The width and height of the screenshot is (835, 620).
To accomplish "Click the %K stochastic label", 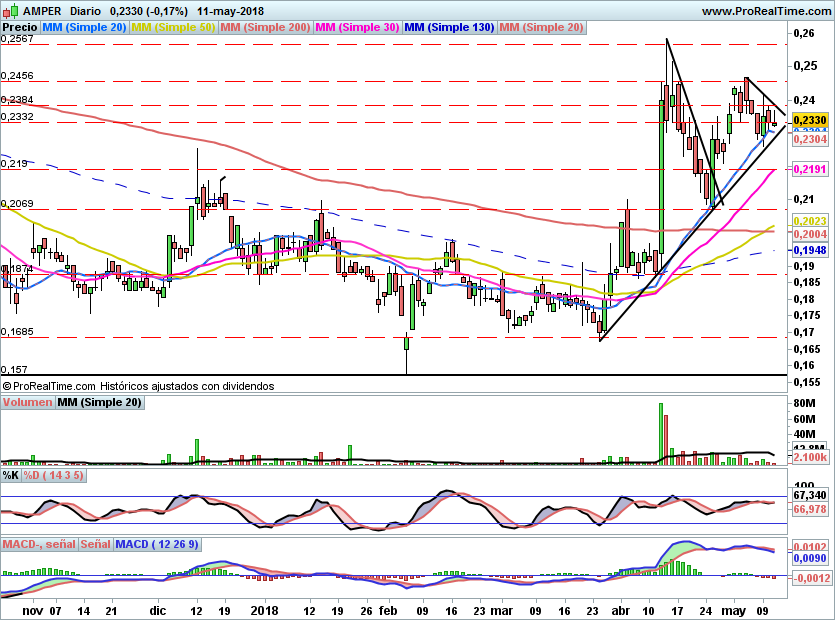I will pyautogui.click(x=11, y=475).
